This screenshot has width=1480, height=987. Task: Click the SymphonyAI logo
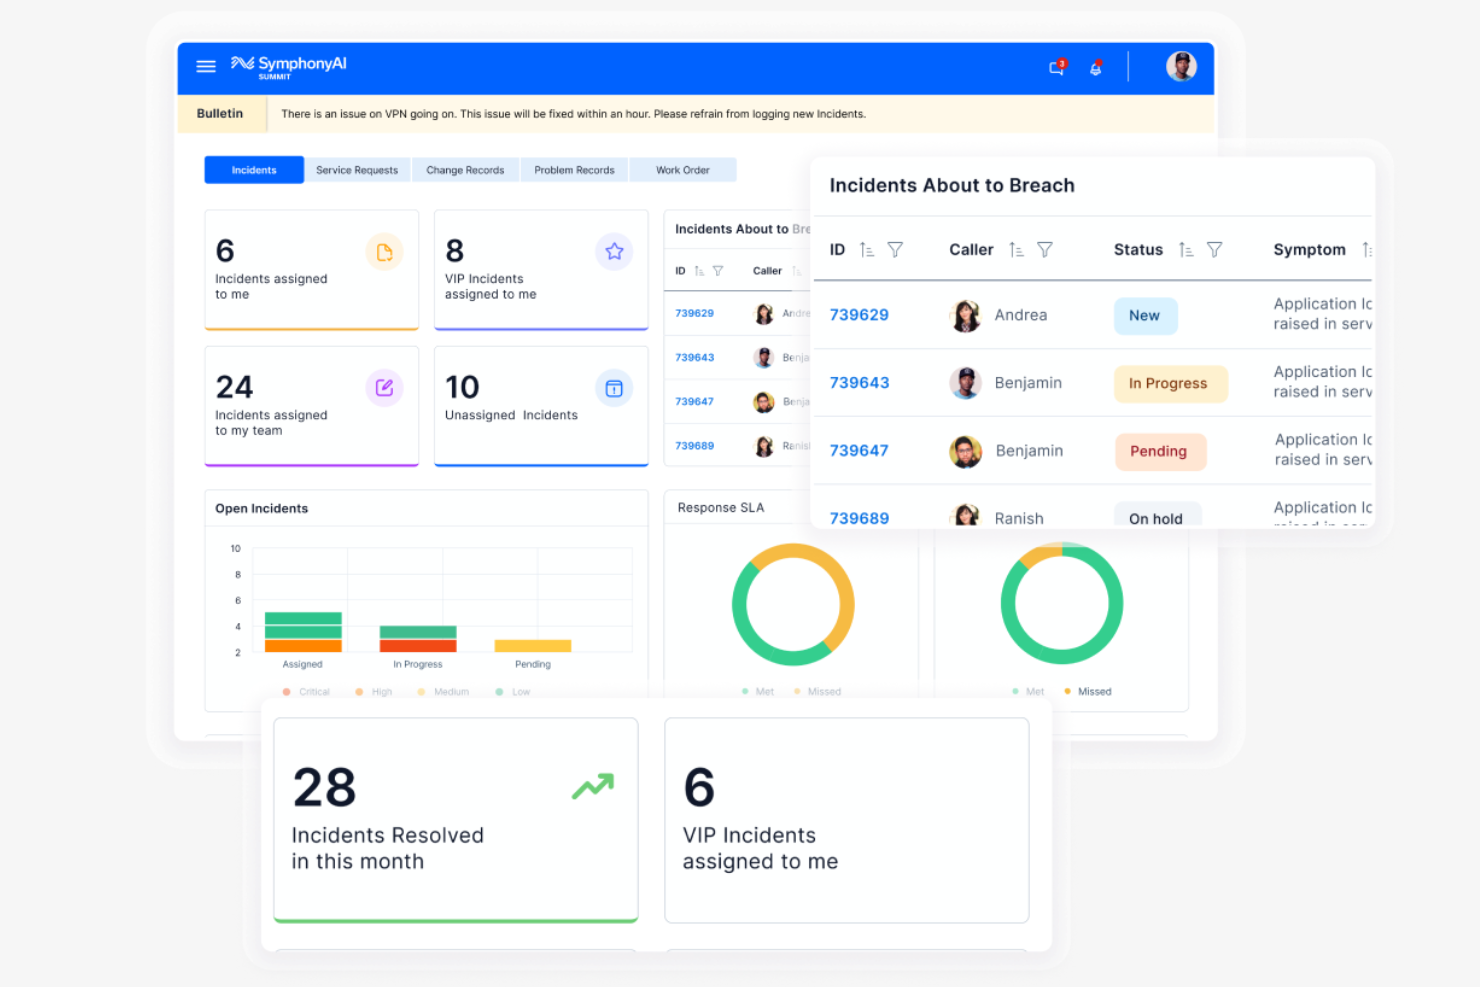(x=290, y=65)
